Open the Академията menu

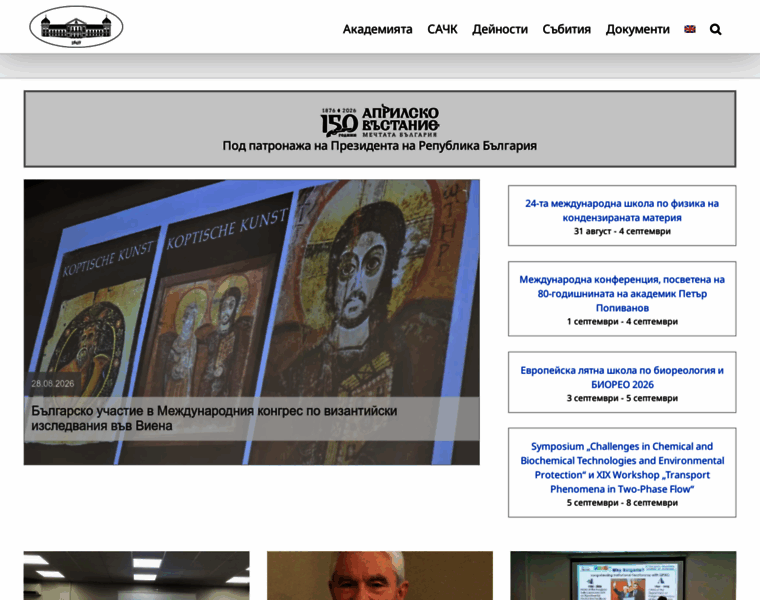click(x=378, y=30)
